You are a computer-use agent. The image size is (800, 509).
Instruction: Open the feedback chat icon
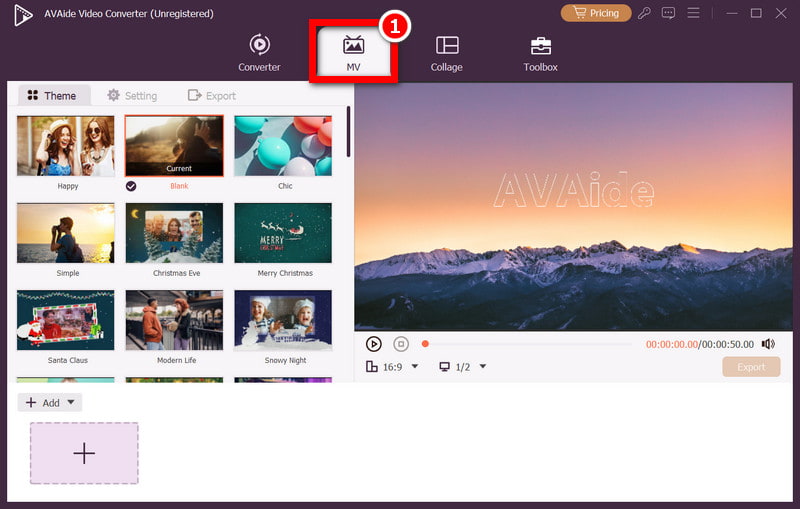pyautogui.click(x=669, y=13)
